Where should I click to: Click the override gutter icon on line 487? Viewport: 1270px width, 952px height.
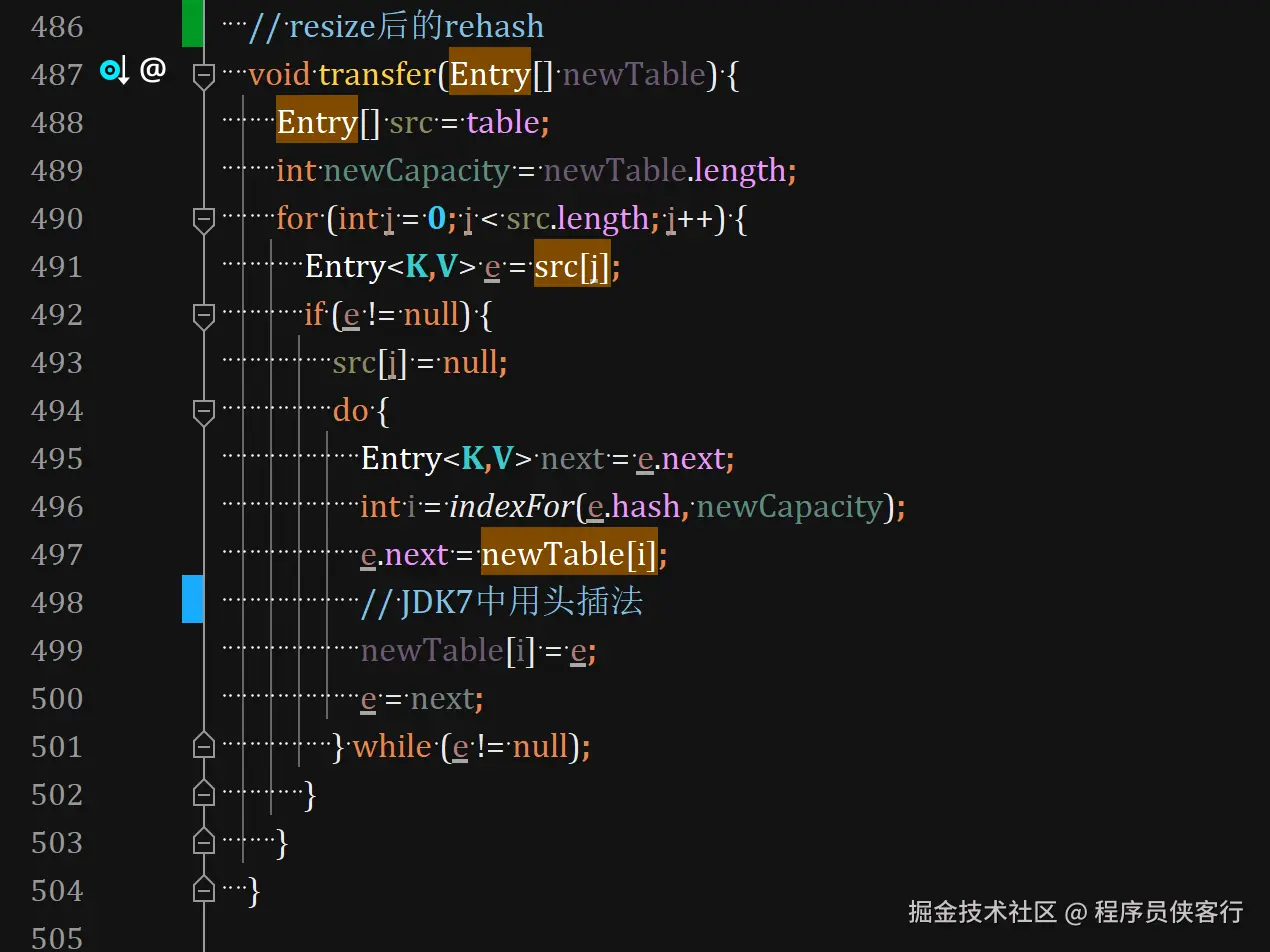[115, 71]
